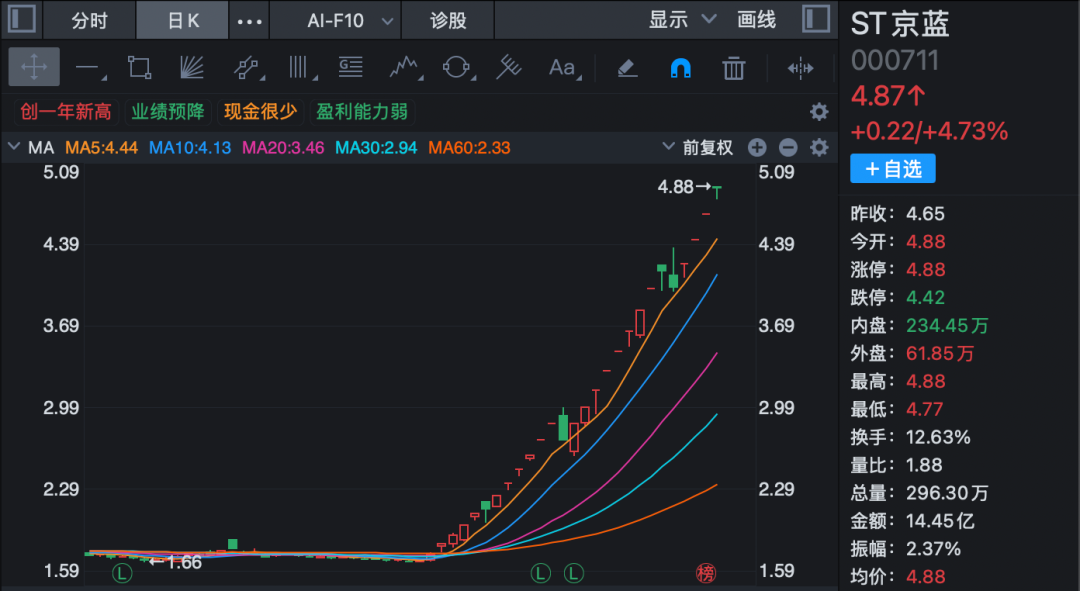Open the Aa text annotation tool
The width and height of the screenshot is (1080, 591).
point(562,67)
